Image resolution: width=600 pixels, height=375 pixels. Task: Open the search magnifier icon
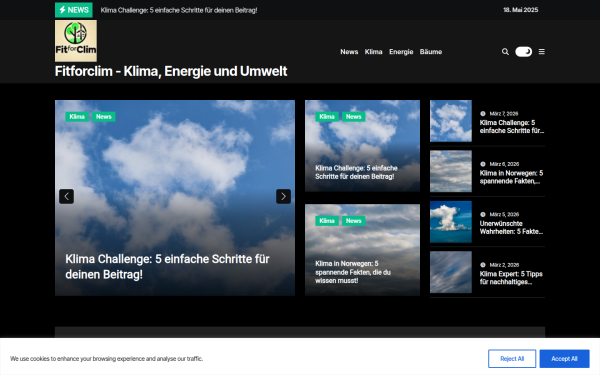click(505, 52)
